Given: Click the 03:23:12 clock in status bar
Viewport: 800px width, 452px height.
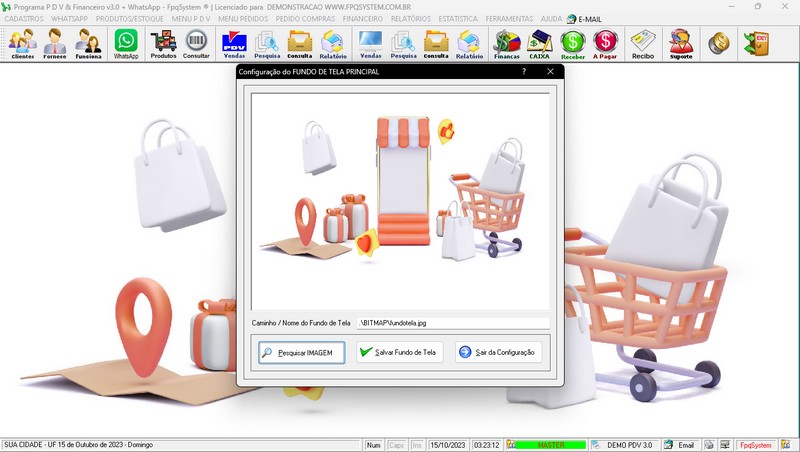Looking at the screenshot, I should (x=486, y=445).
